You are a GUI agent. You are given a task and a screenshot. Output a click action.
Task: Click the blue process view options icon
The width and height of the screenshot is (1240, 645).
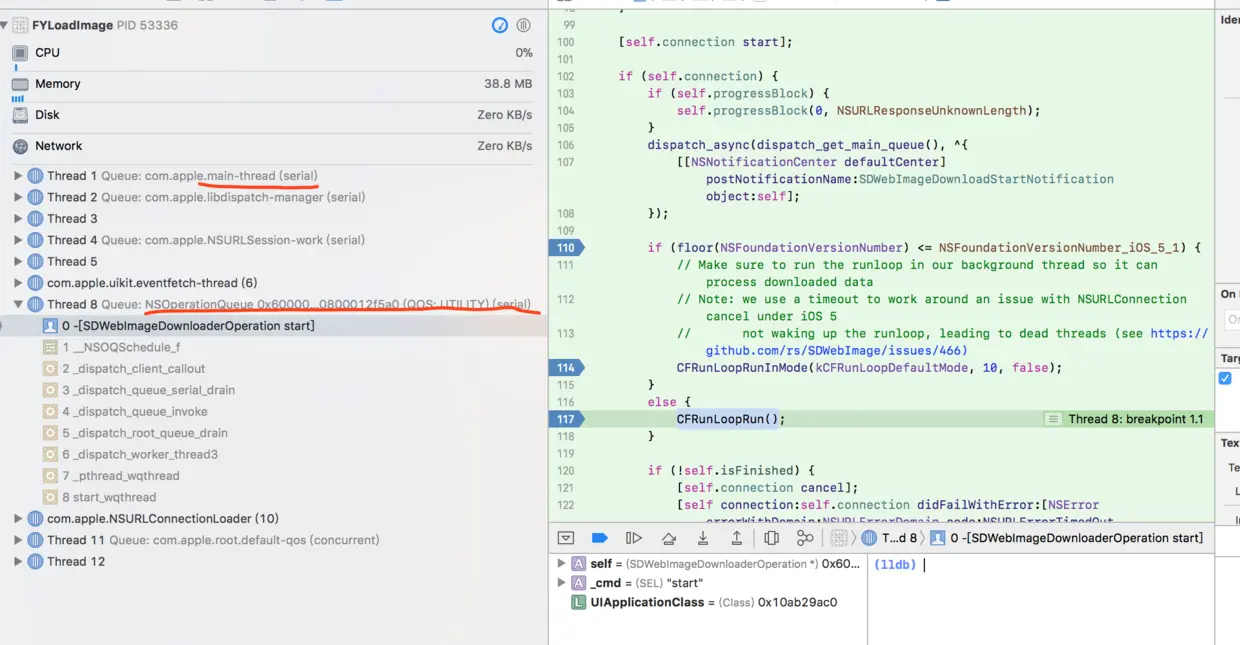pos(500,25)
